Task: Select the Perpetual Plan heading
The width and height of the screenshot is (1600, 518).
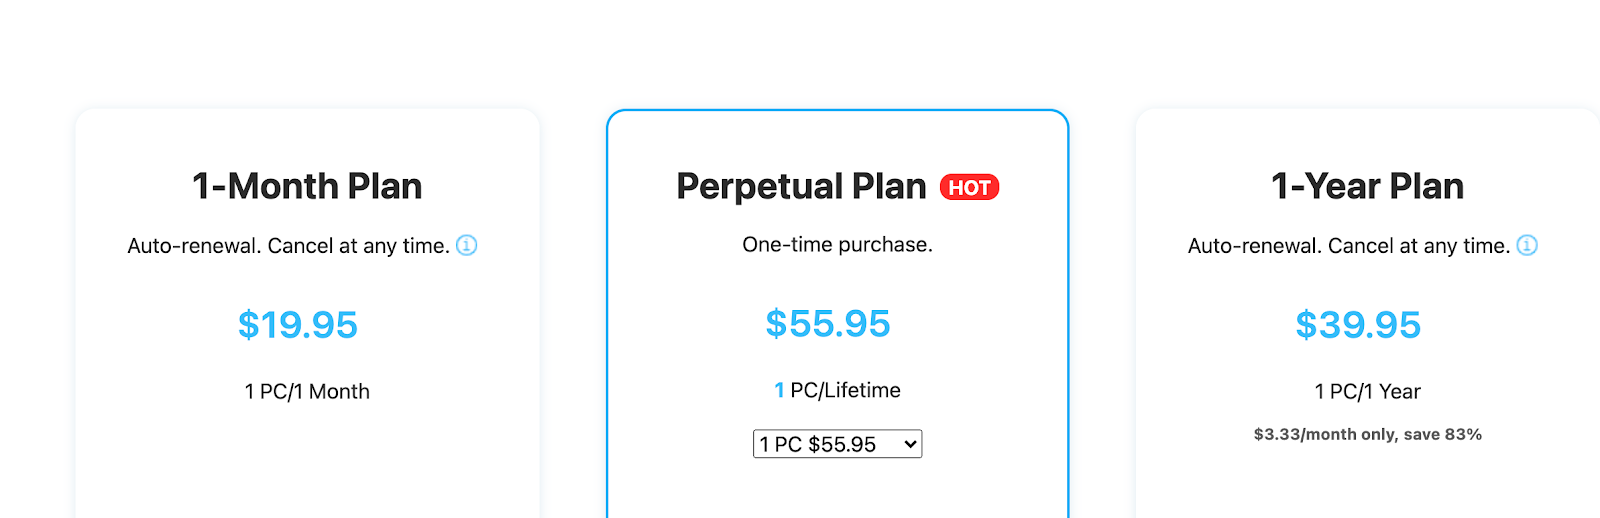Action: pyautogui.click(x=801, y=186)
